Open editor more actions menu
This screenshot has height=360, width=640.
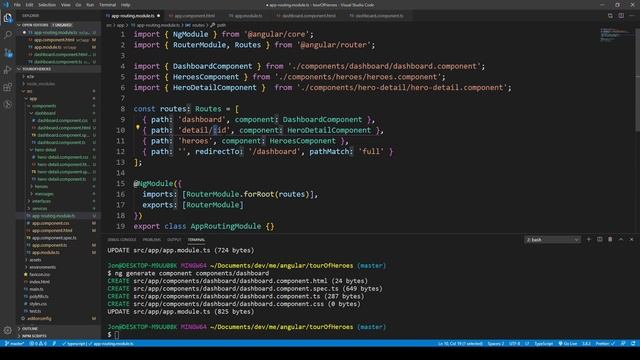coord(631,16)
